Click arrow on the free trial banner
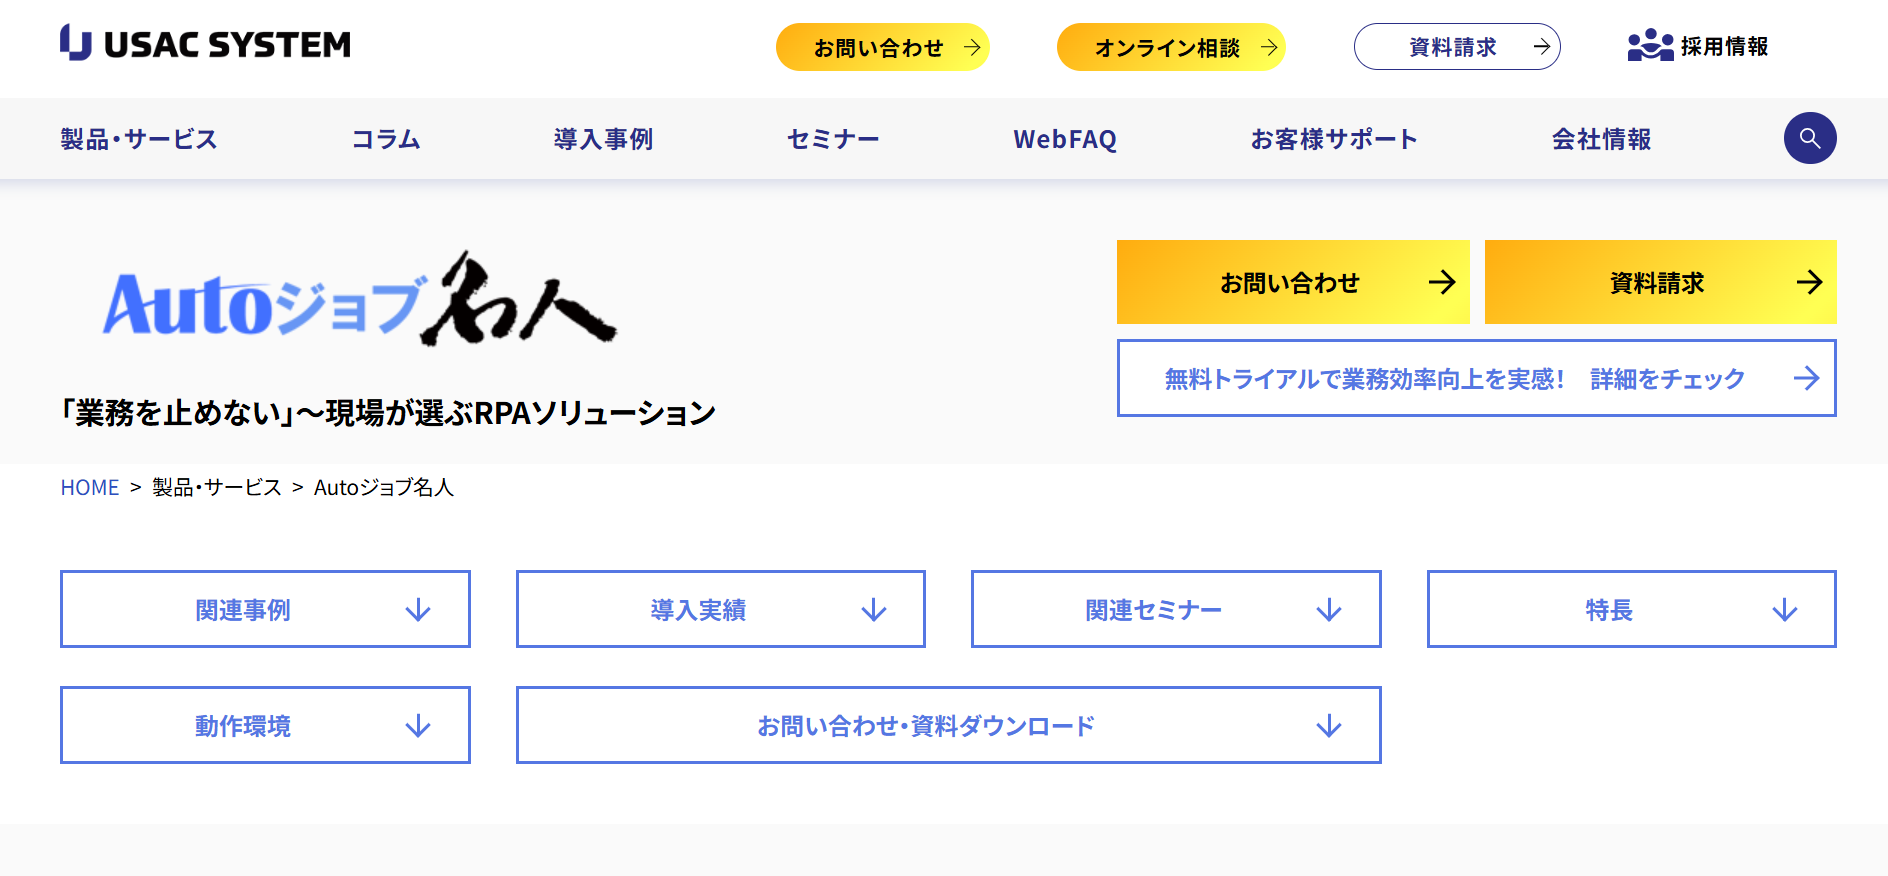Image resolution: width=1888 pixels, height=876 pixels. (1805, 378)
